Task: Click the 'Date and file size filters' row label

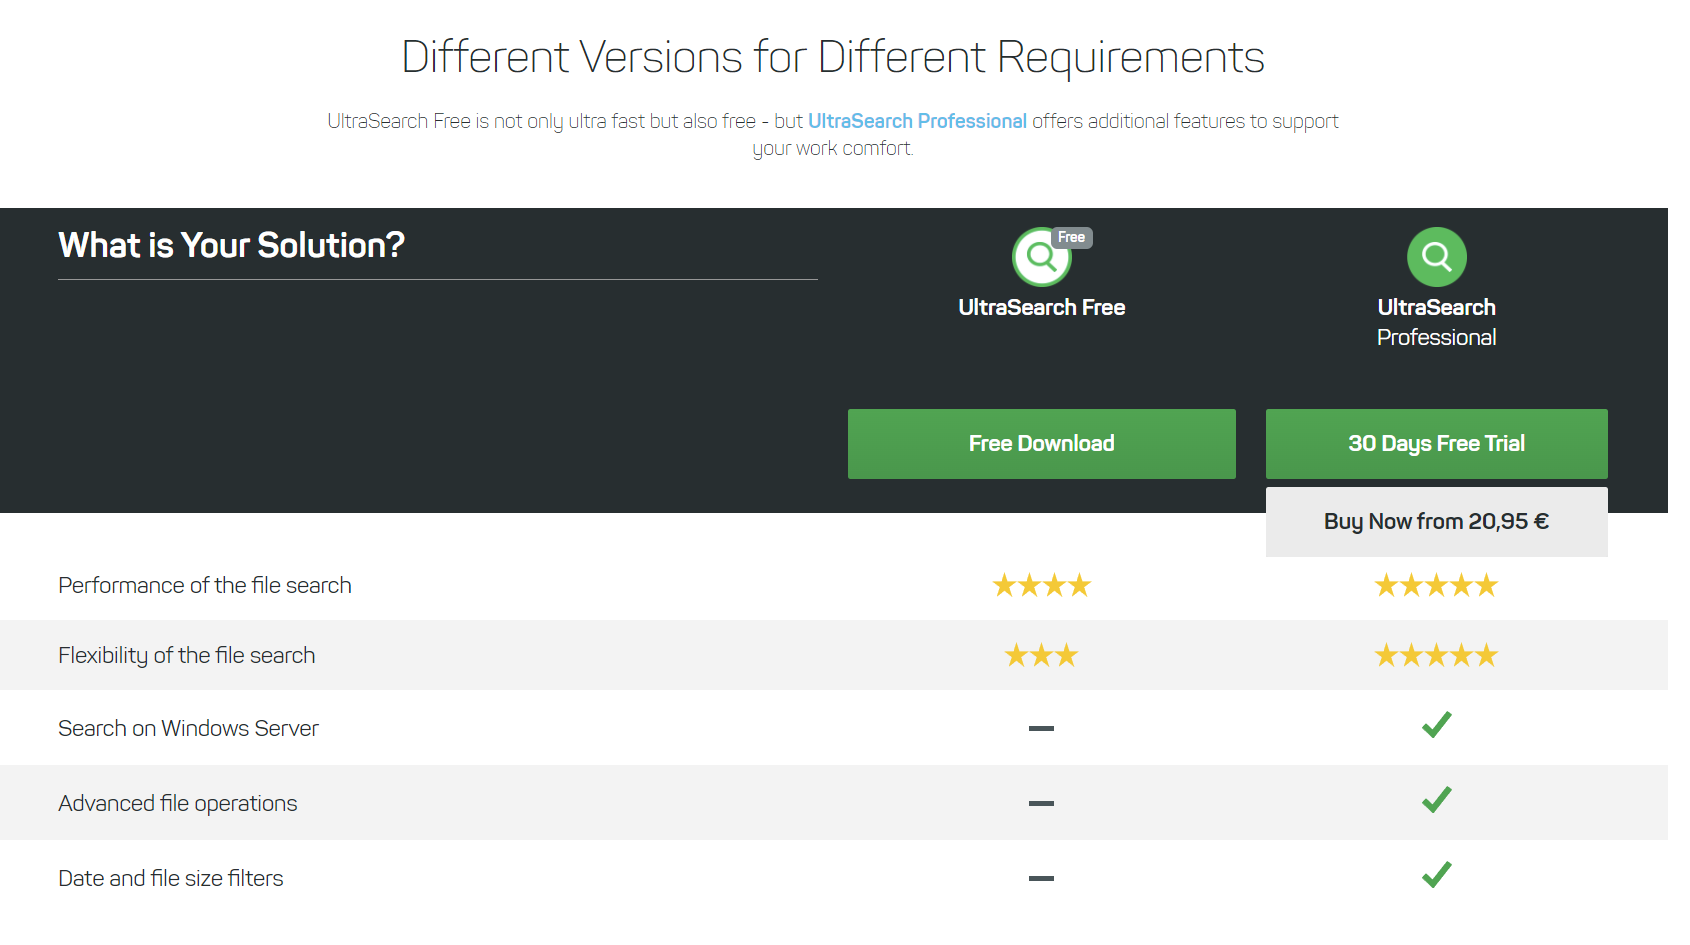Action: (171, 878)
